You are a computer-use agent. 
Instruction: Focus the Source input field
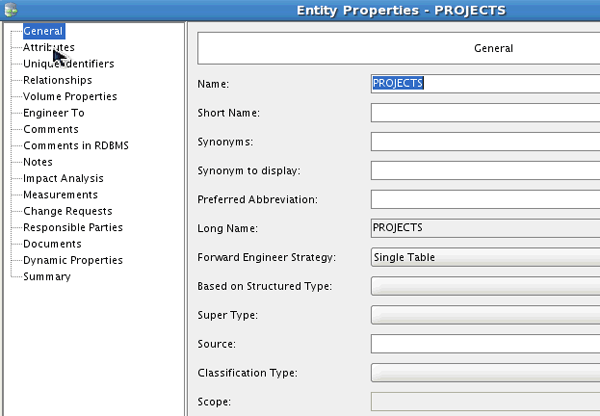485,345
